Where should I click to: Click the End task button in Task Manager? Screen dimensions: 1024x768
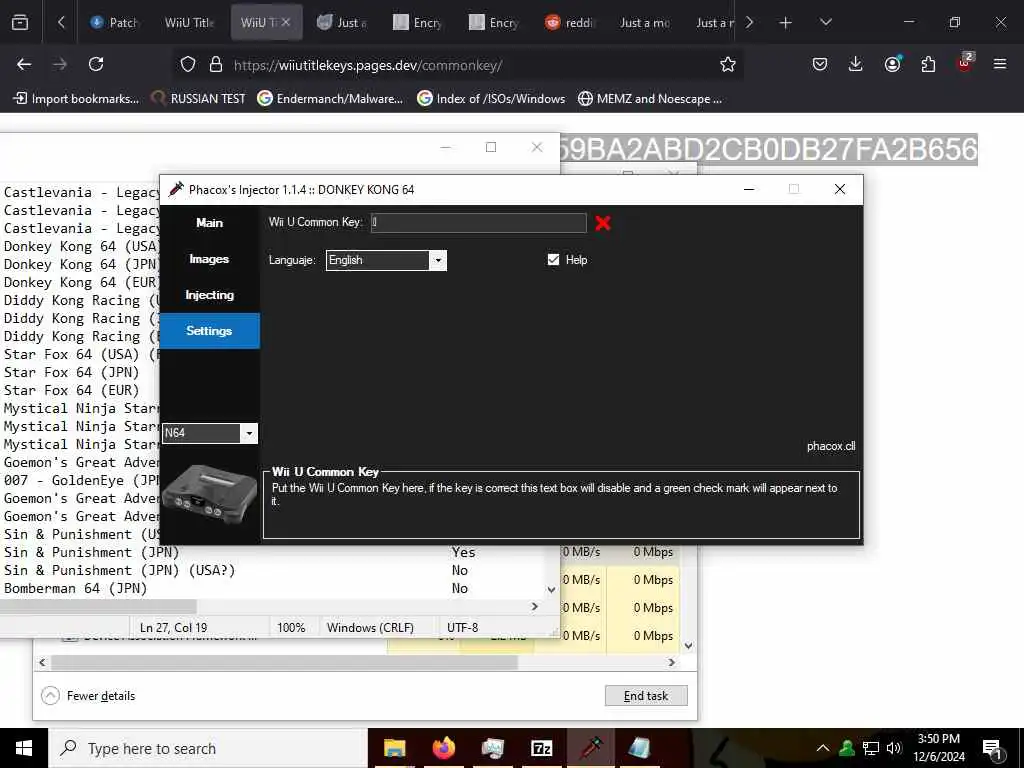tap(646, 696)
